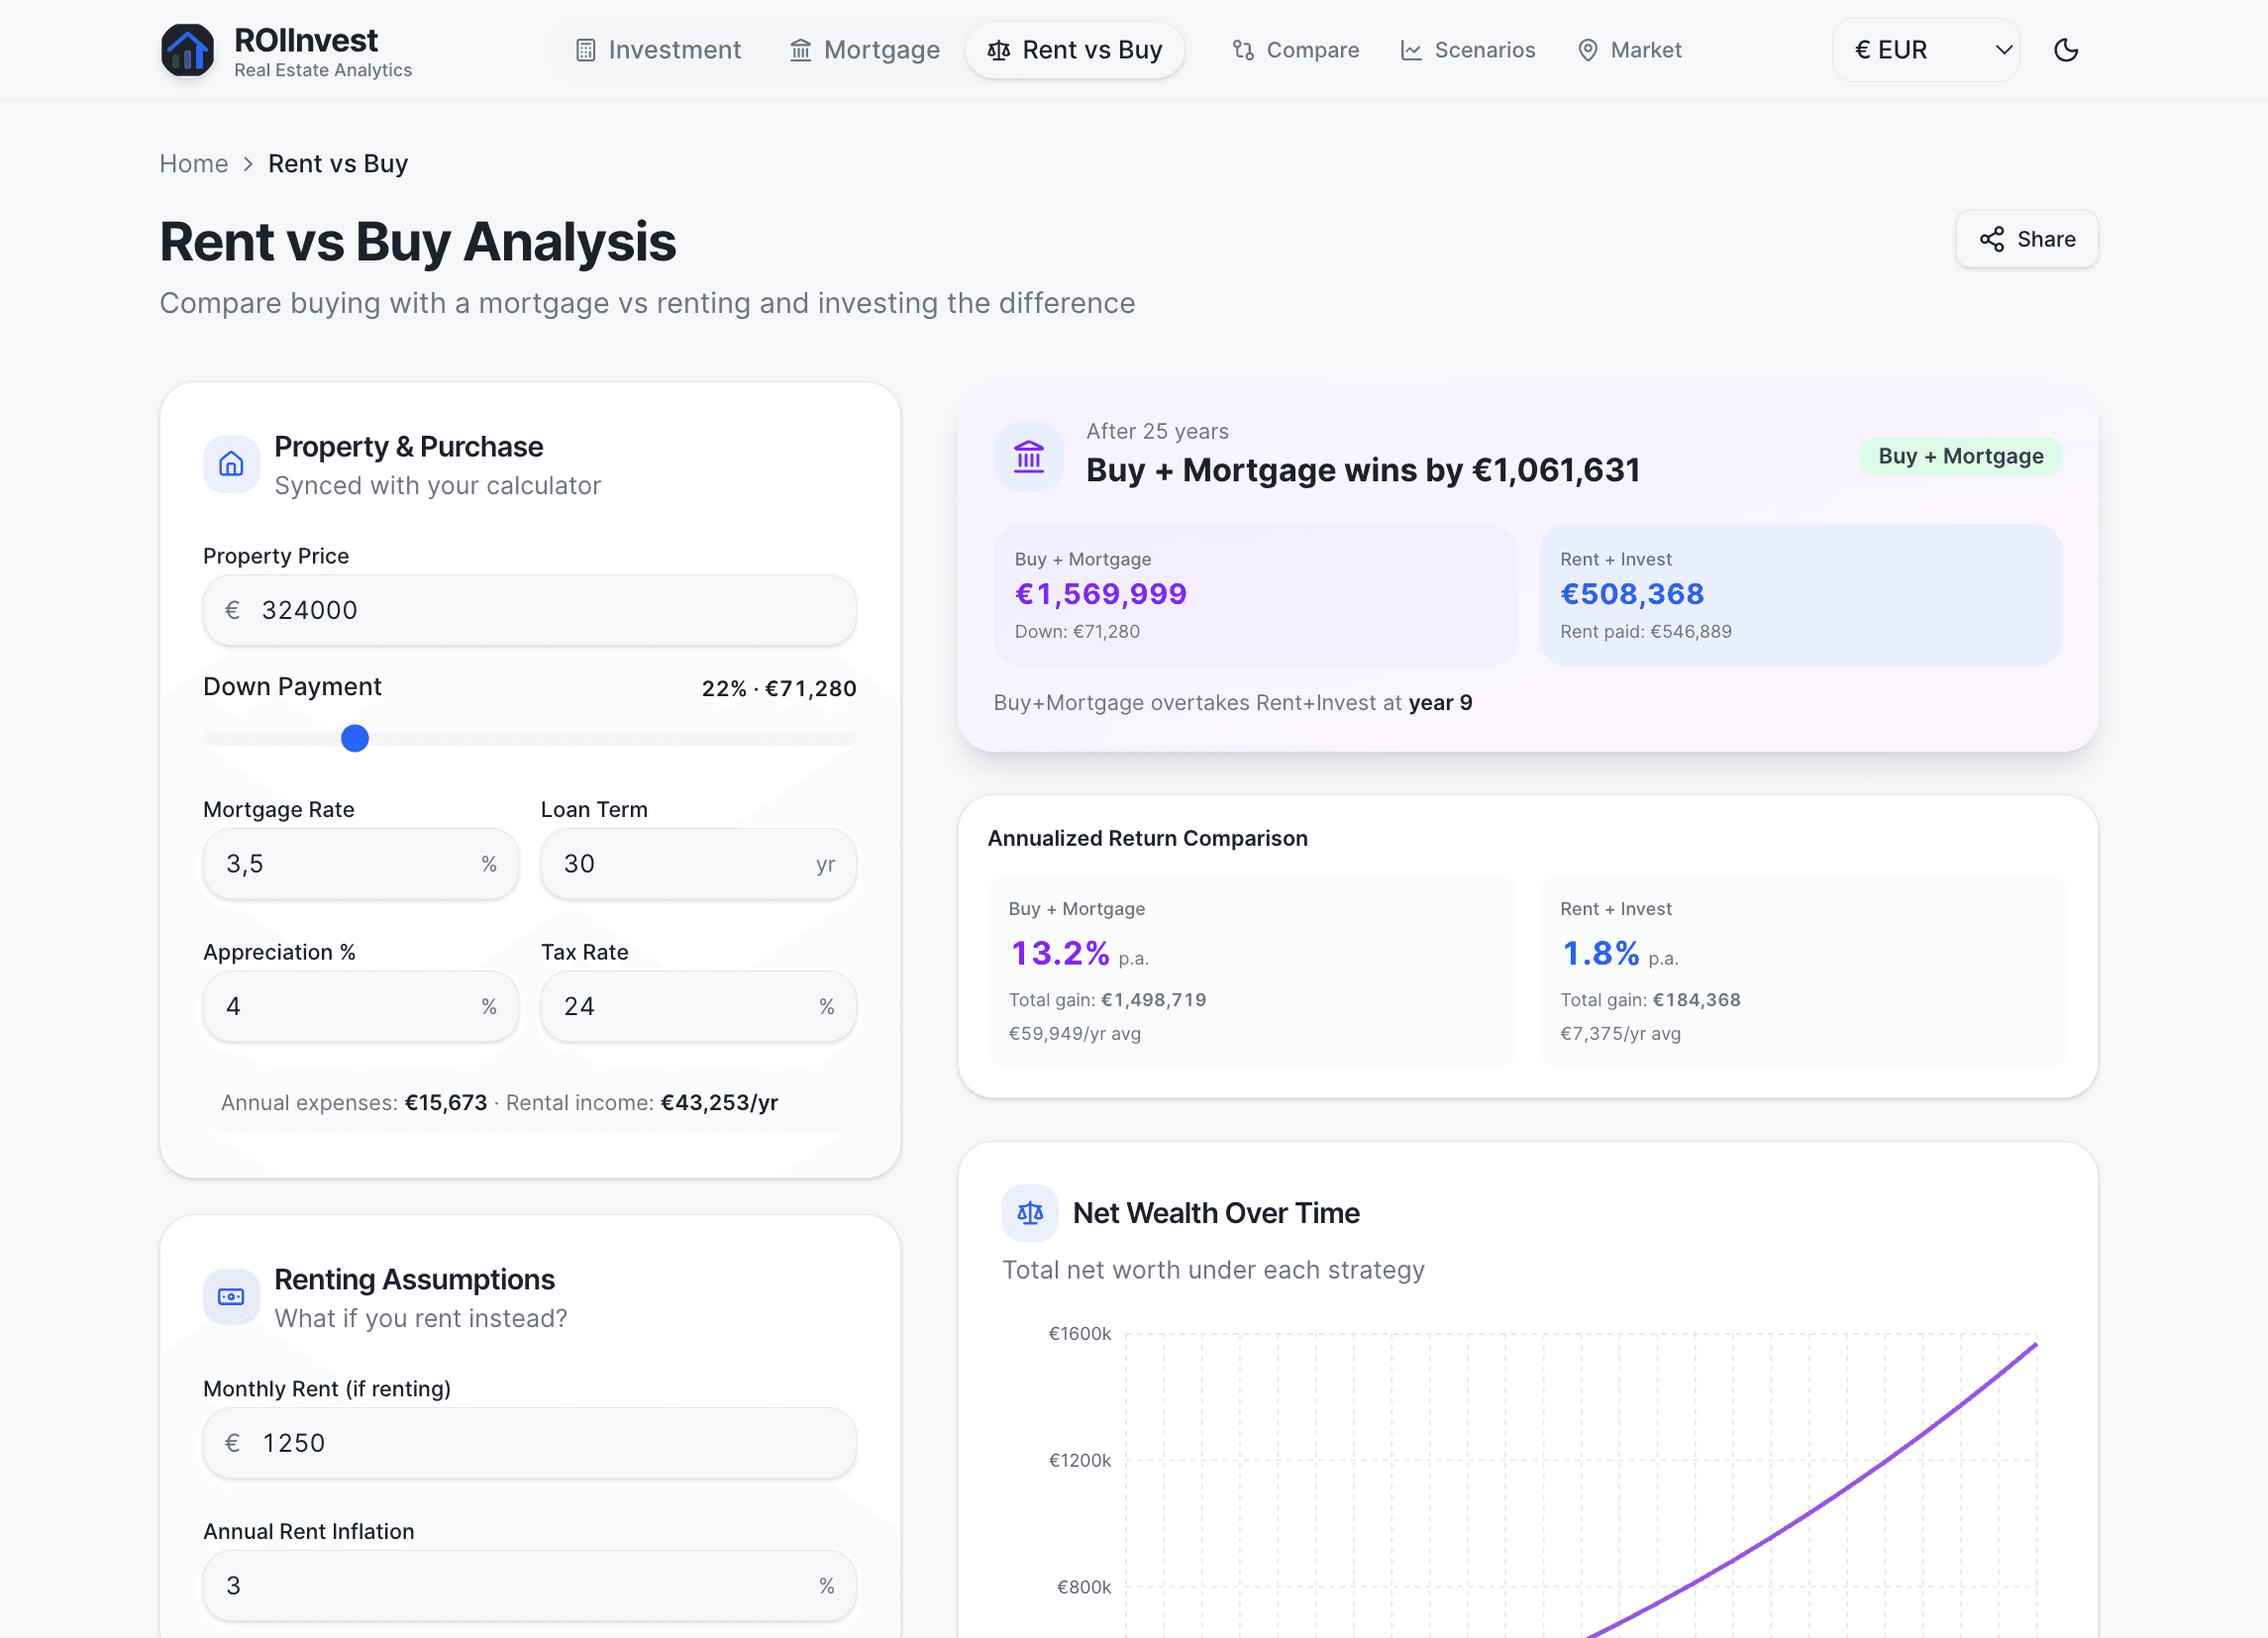2268x1638 pixels.
Task: Click the €1200k chart axis label
Action: pos(1079,1461)
